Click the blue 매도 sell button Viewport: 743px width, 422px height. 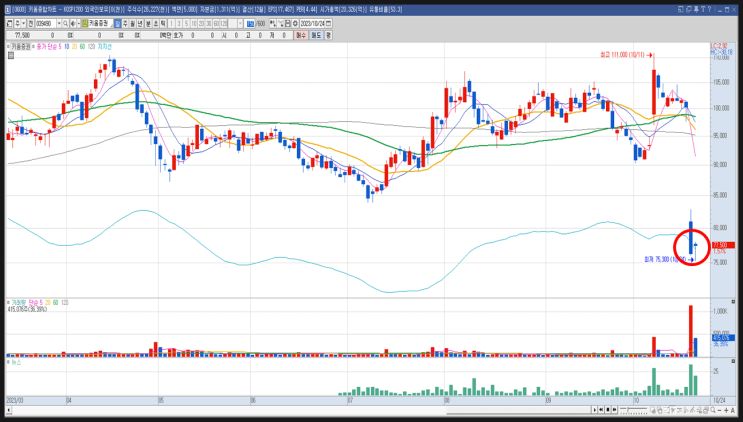pyautogui.click(x=316, y=35)
